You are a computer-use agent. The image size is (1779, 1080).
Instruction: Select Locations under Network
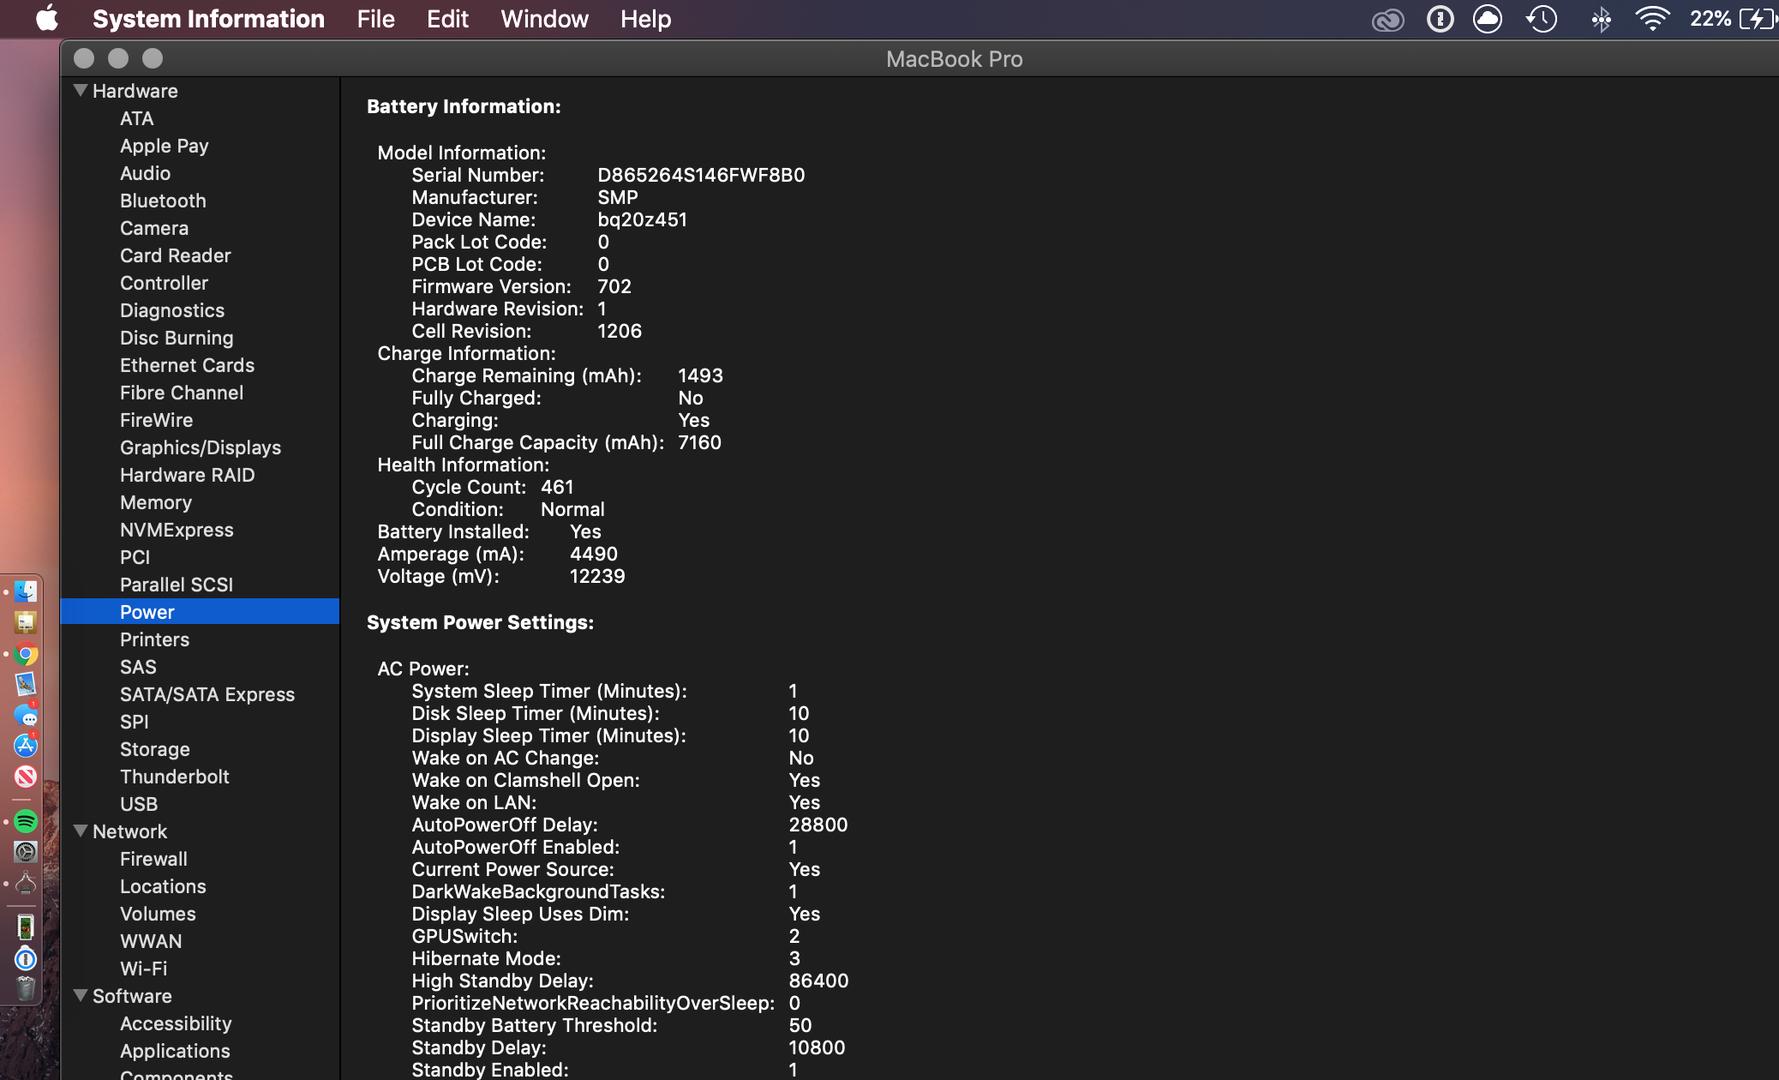pyautogui.click(x=163, y=887)
